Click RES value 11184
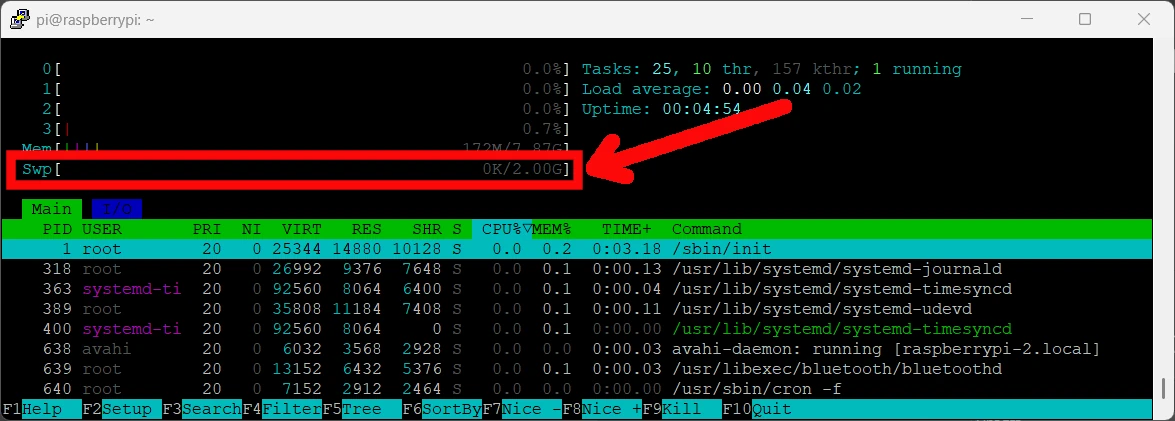The width and height of the screenshot is (1175, 421). click(357, 309)
